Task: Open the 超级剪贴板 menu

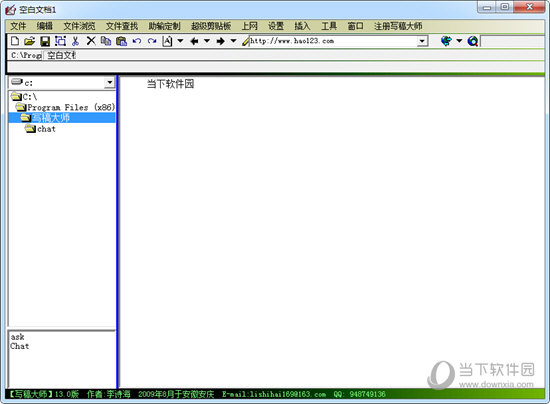Action: tap(211, 26)
